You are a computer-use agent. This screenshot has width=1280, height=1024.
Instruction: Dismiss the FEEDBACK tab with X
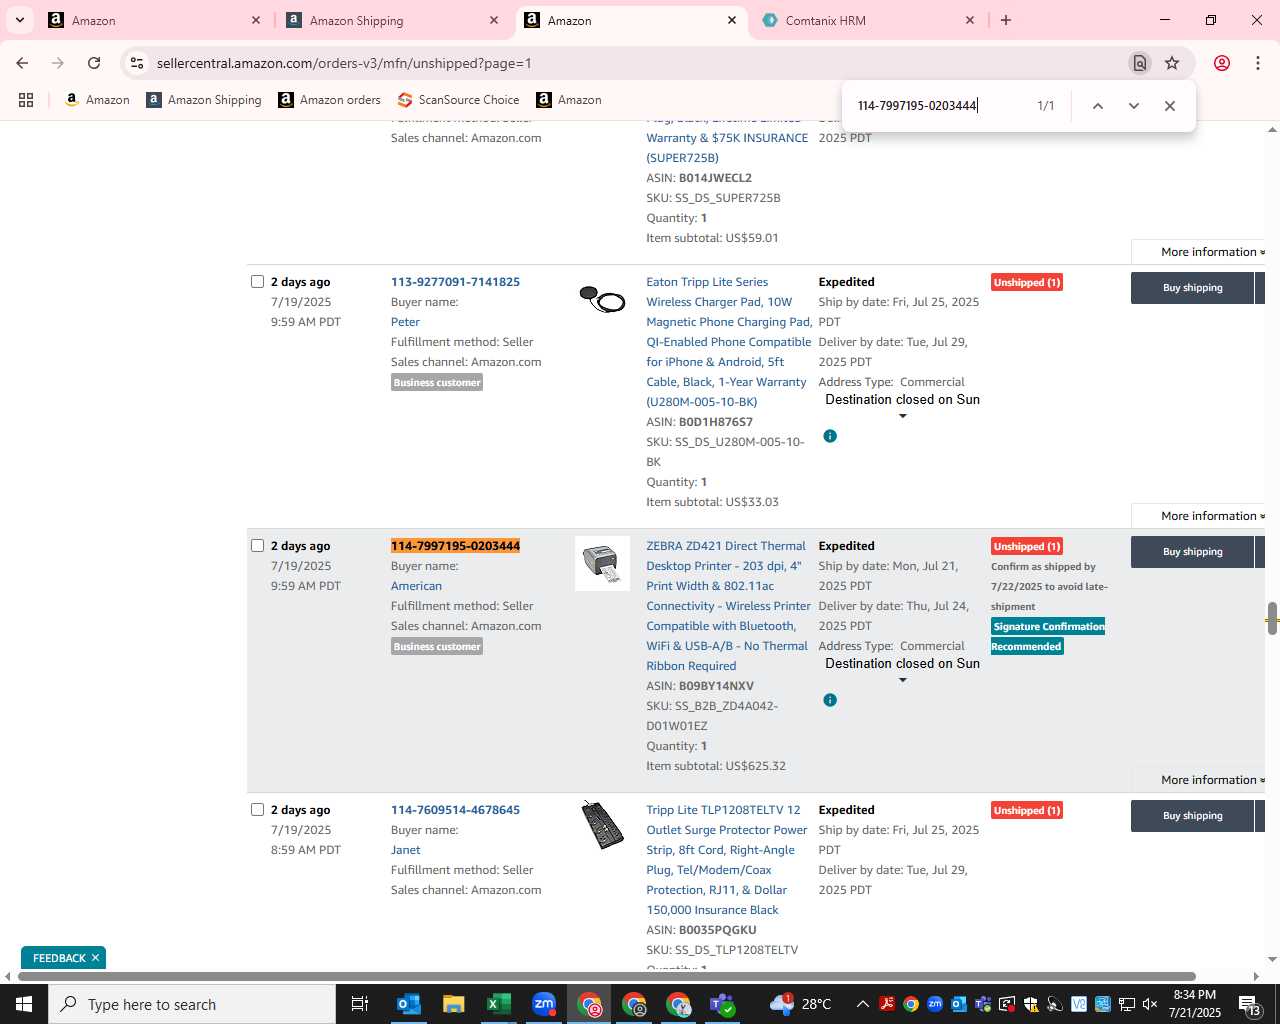pos(95,958)
